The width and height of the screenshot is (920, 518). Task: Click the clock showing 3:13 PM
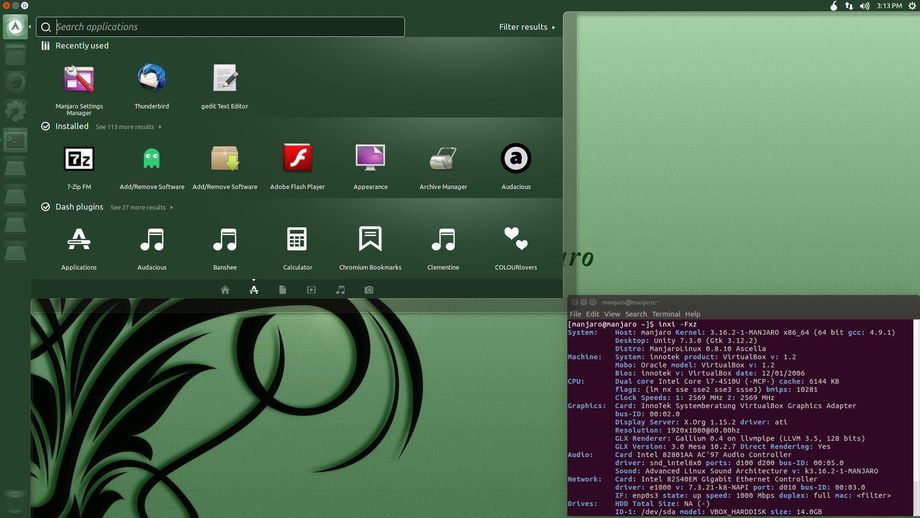tap(889, 6)
